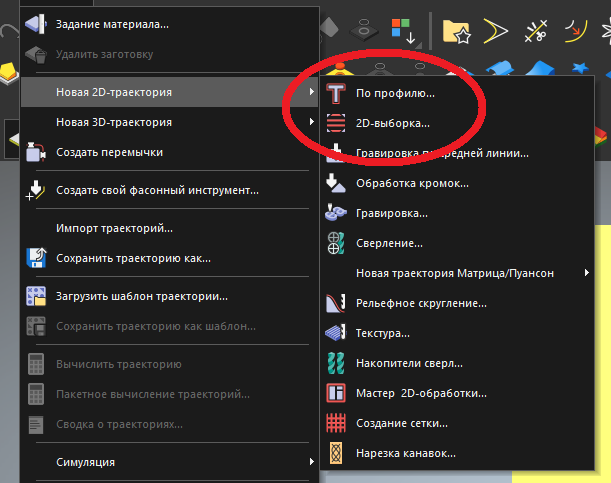The width and height of the screenshot is (611, 483).
Task: Expand the Симуляция submenu arrow
Action: pos(311,462)
